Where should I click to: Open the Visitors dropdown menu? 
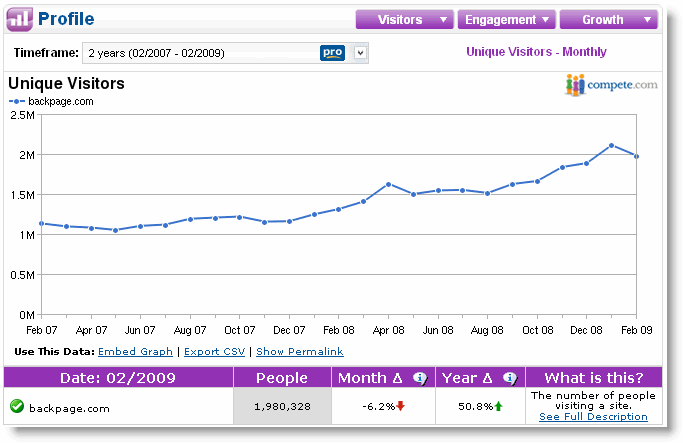pyautogui.click(x=405, y=20)
